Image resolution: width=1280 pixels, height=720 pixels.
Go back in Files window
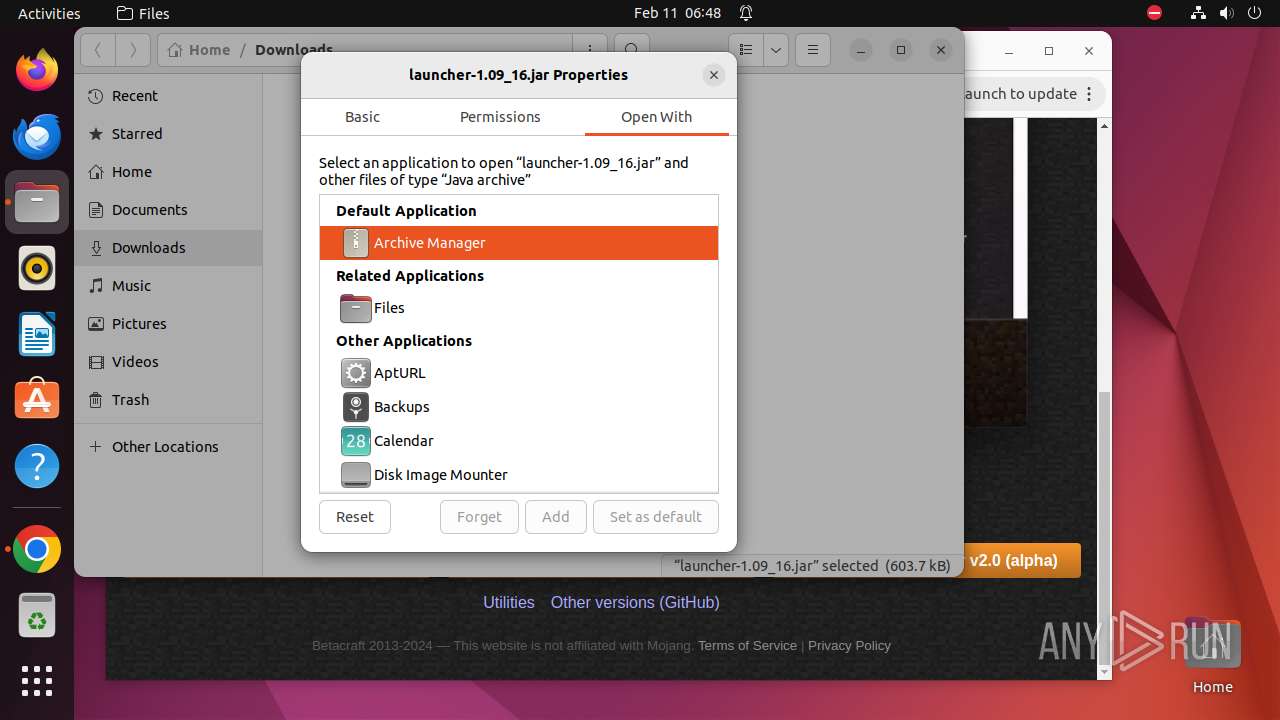point(98,50)
